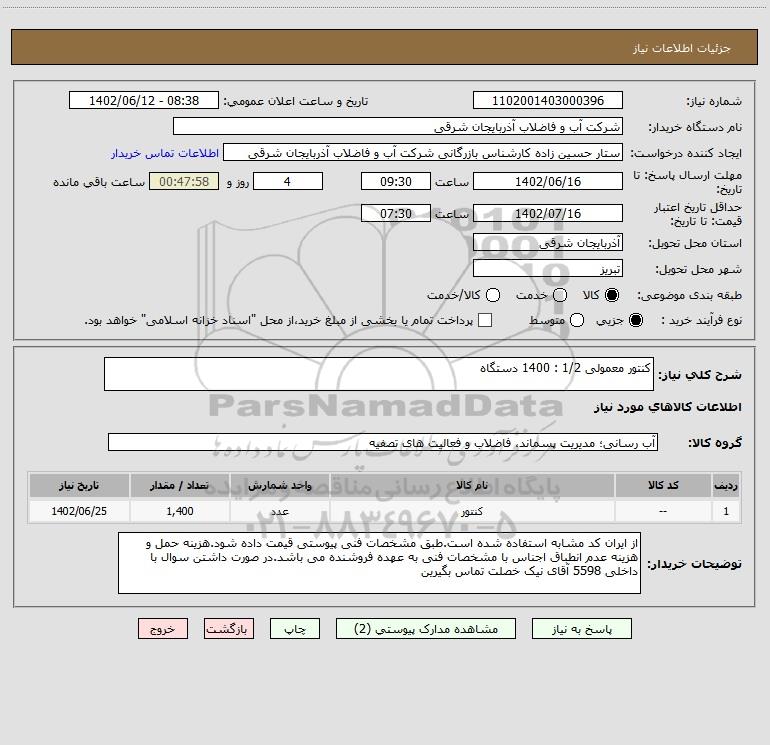Click the quantity cell 1,400

[180, 511]
